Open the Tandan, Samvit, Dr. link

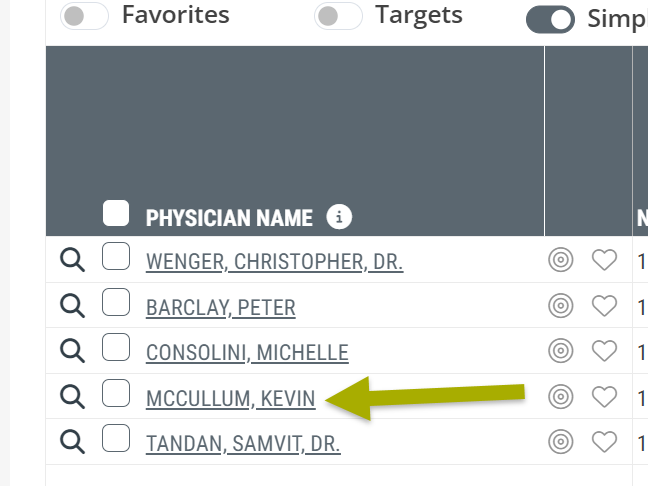point(243,444)
